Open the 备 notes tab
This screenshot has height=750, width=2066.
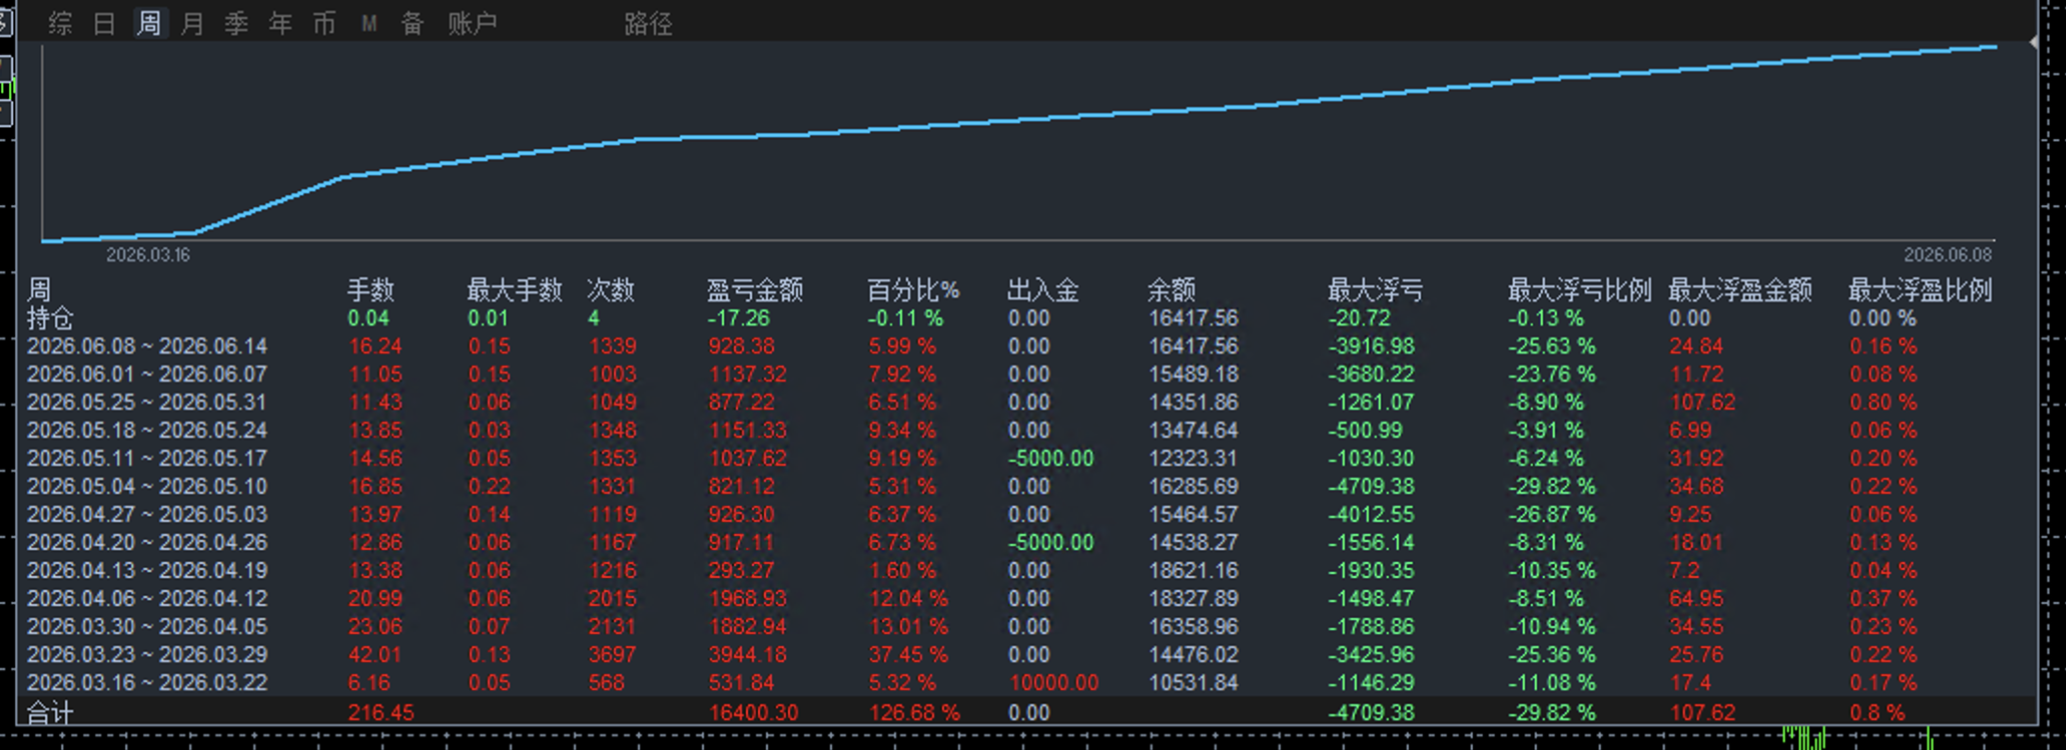(x=412, y=23)
